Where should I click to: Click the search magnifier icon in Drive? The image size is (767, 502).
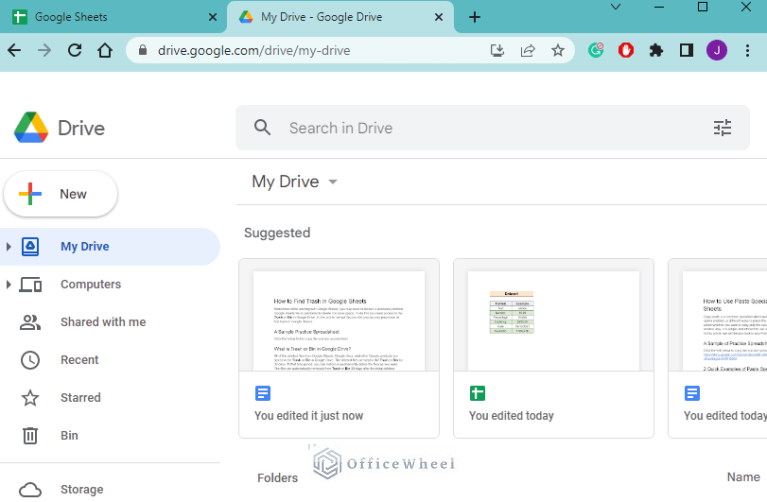tap(263, 128)
